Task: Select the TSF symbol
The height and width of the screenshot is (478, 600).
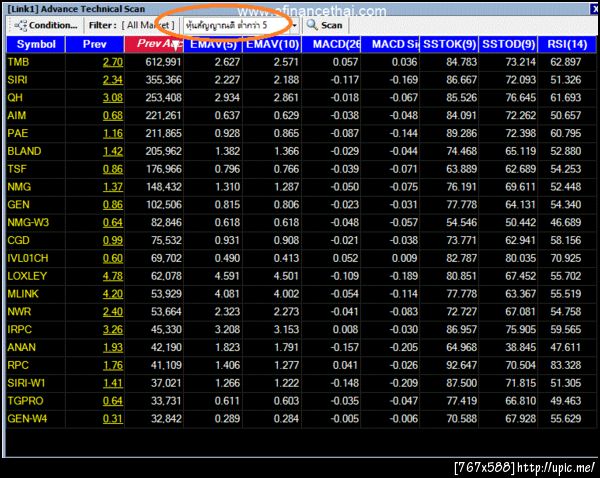Action: (x=17, y=169)
